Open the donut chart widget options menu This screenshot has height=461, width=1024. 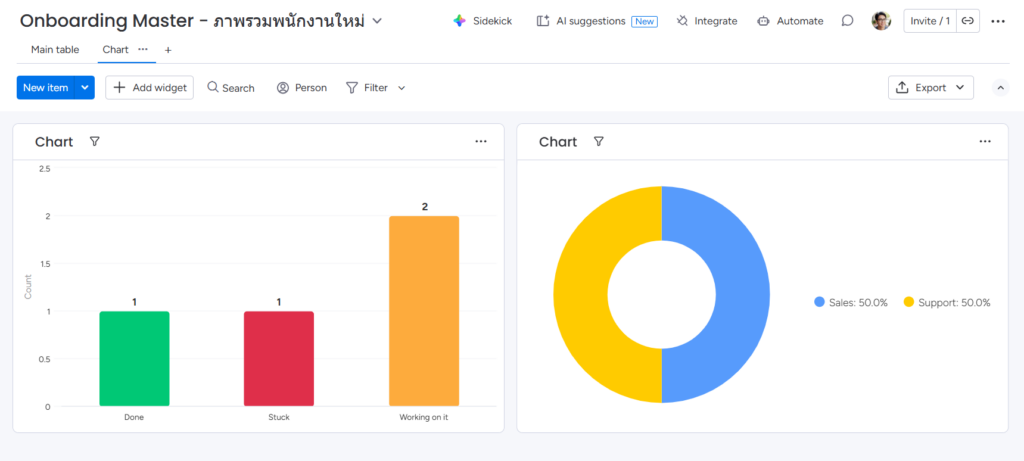pos(985,142)
